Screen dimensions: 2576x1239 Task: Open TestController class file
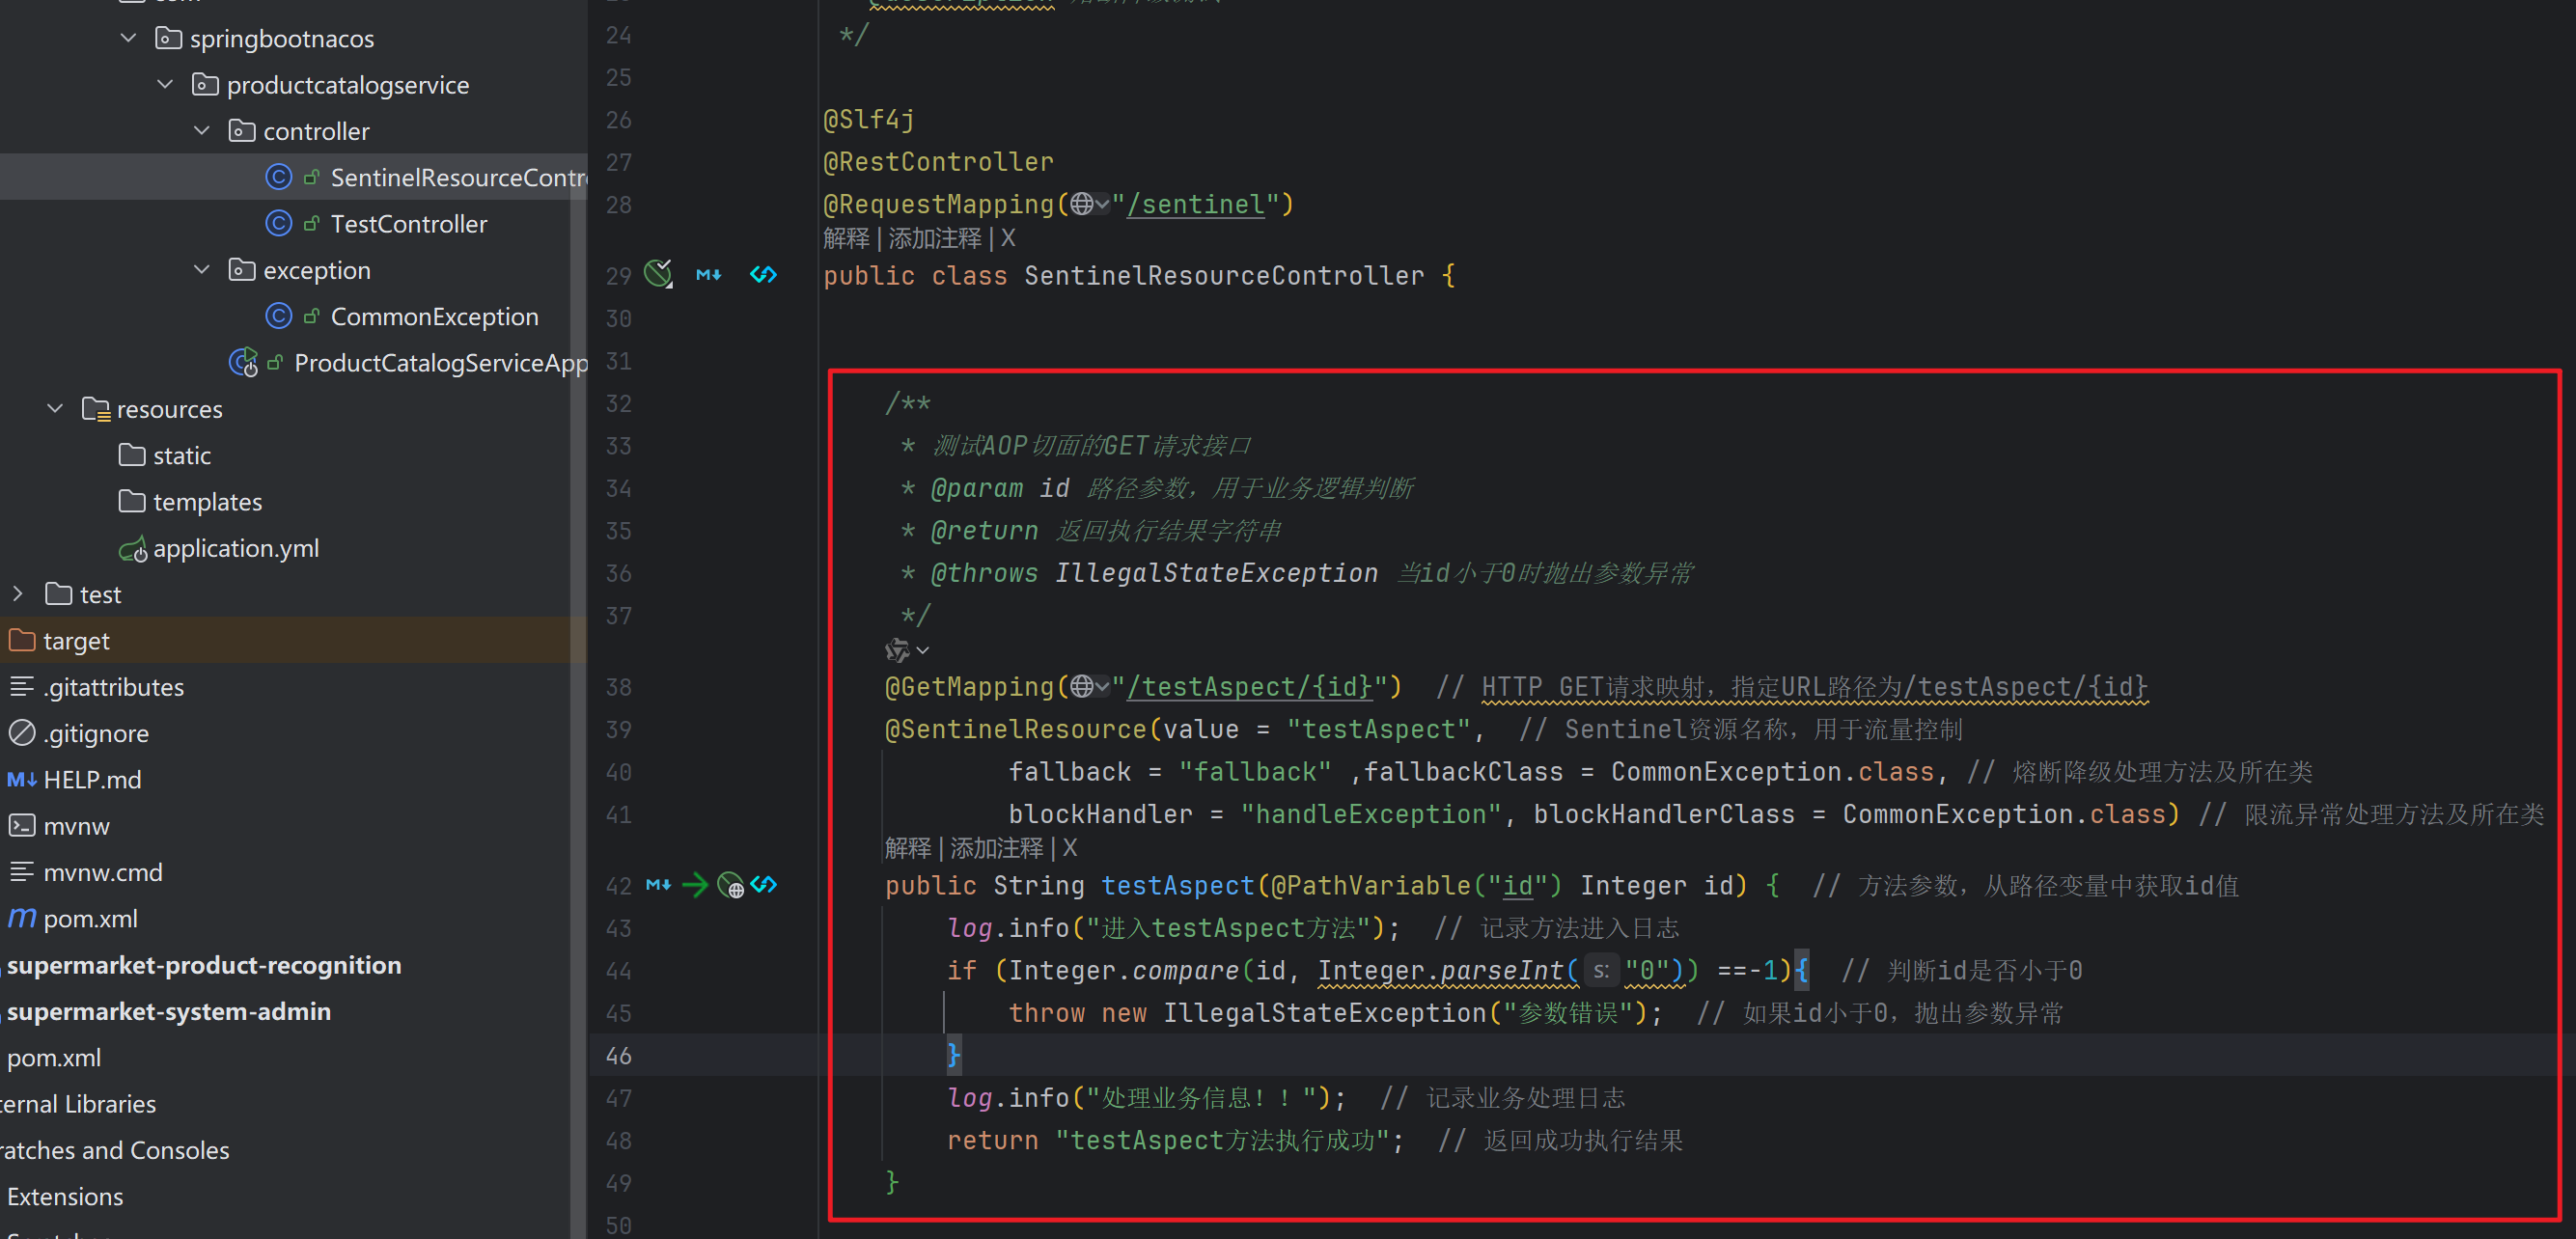pyautogui.click(x=408, y=224)
